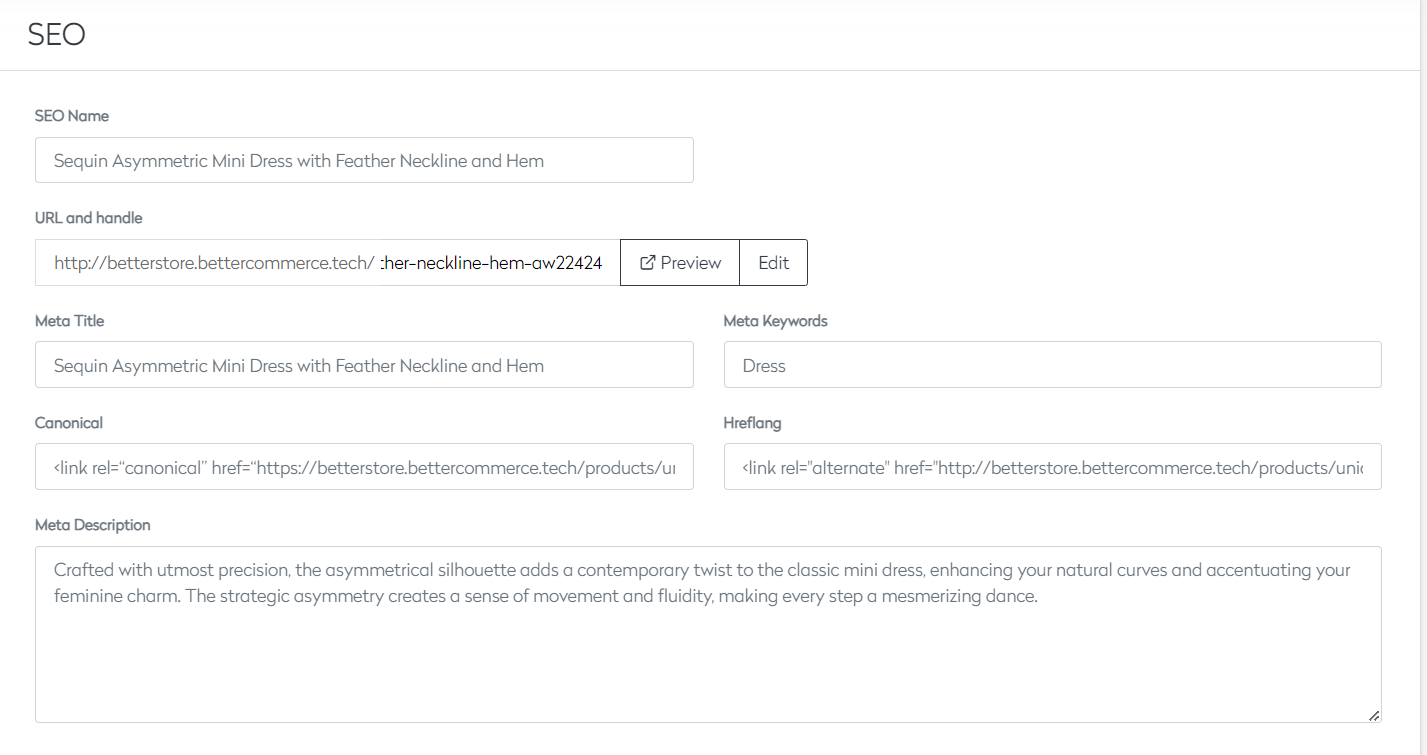1427x755 pixels.
Task: Click the Meta Description resize handle
Action: point(1374,715)
